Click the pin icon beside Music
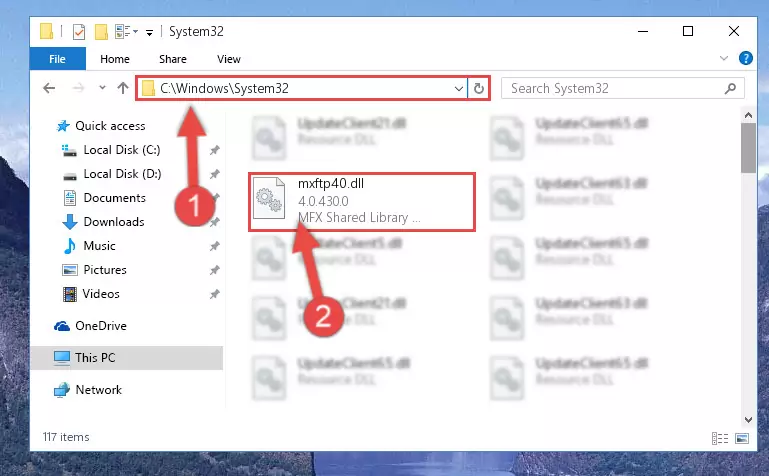This screenshot has width=769, height=476. 214,247
